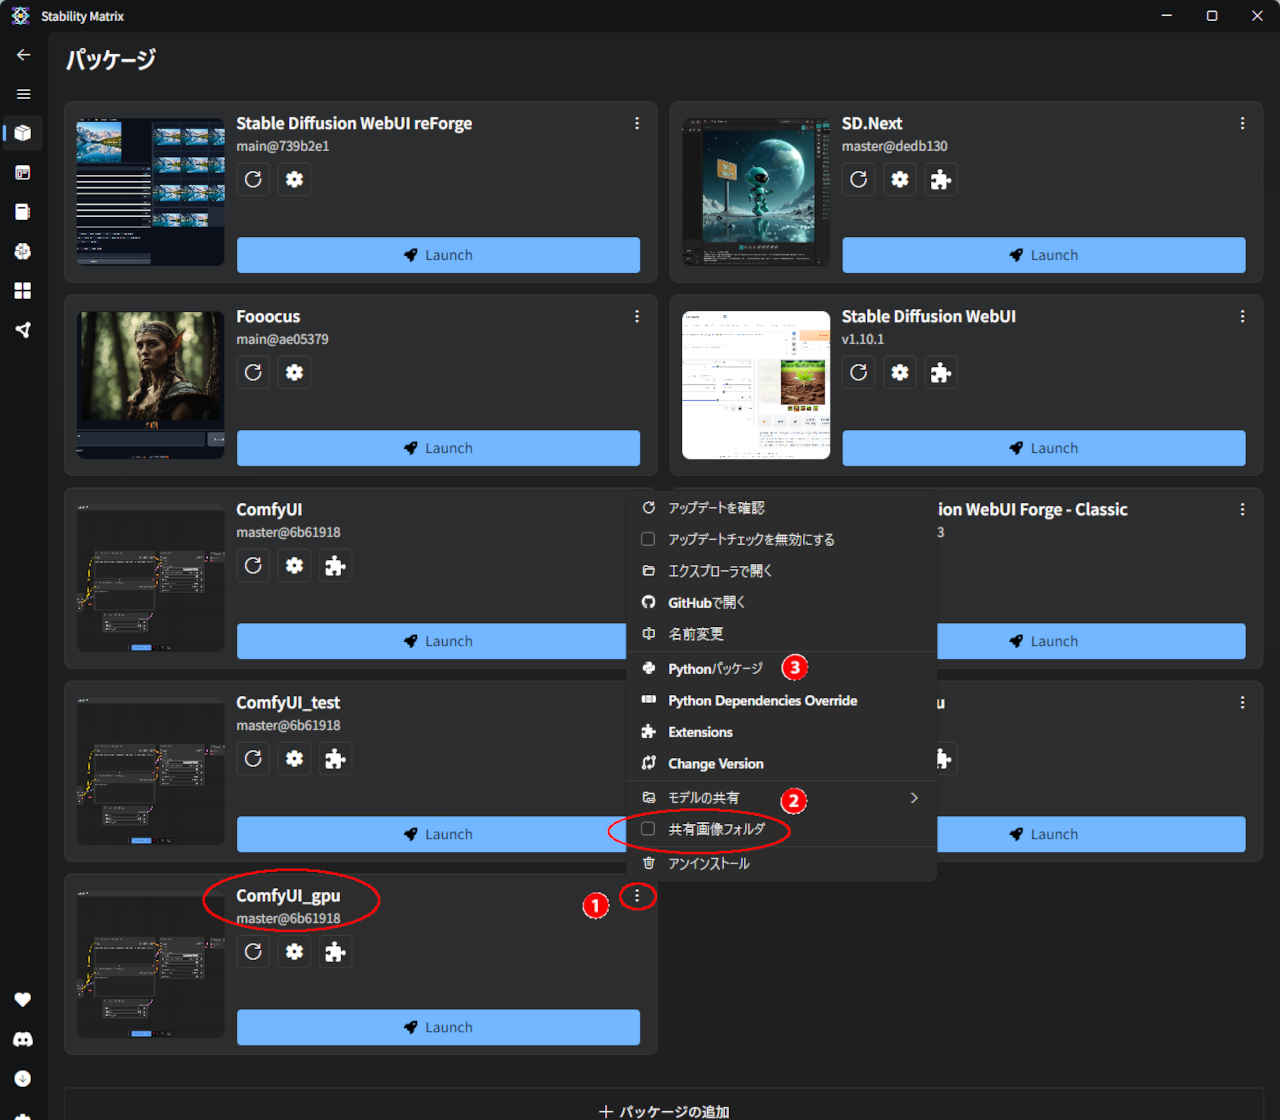The height and width of the screenshot is (1120, 1280).
Task: Open gear settings on ComfyUI_gpu card
Action: coord(294,951)
